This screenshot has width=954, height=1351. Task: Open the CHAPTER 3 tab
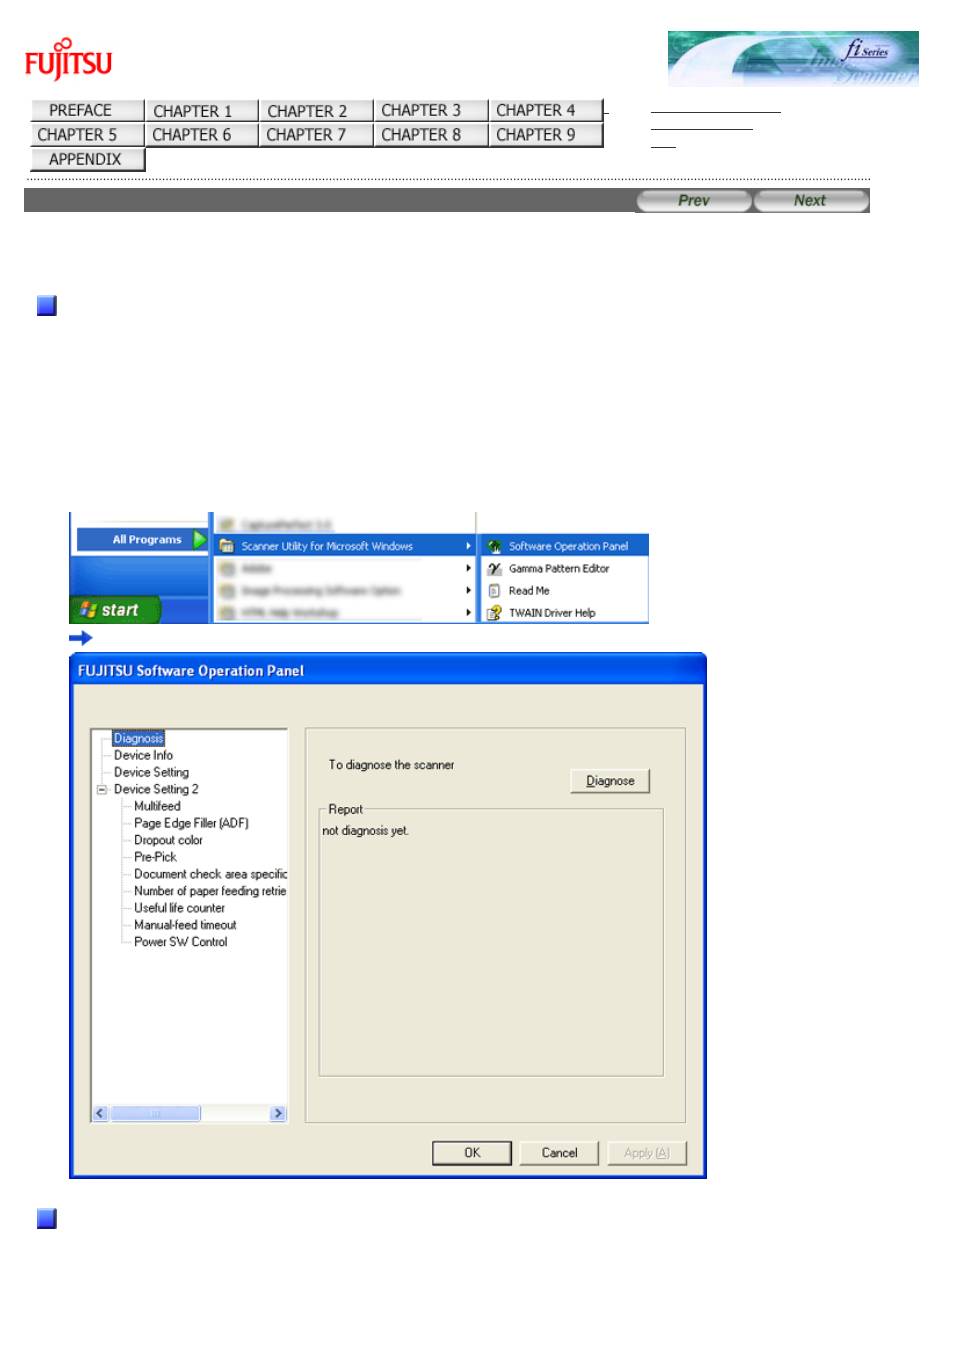point(430,110)
